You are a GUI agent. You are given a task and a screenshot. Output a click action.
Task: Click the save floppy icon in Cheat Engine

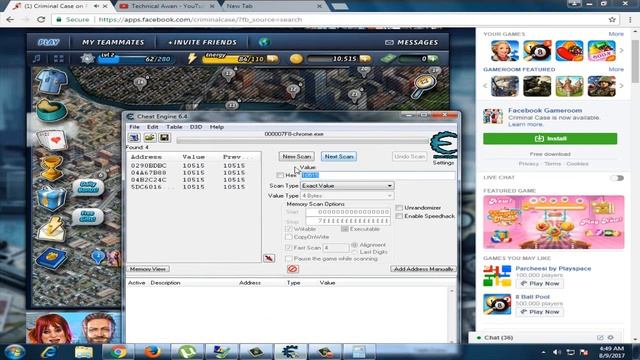pos(164,138)
